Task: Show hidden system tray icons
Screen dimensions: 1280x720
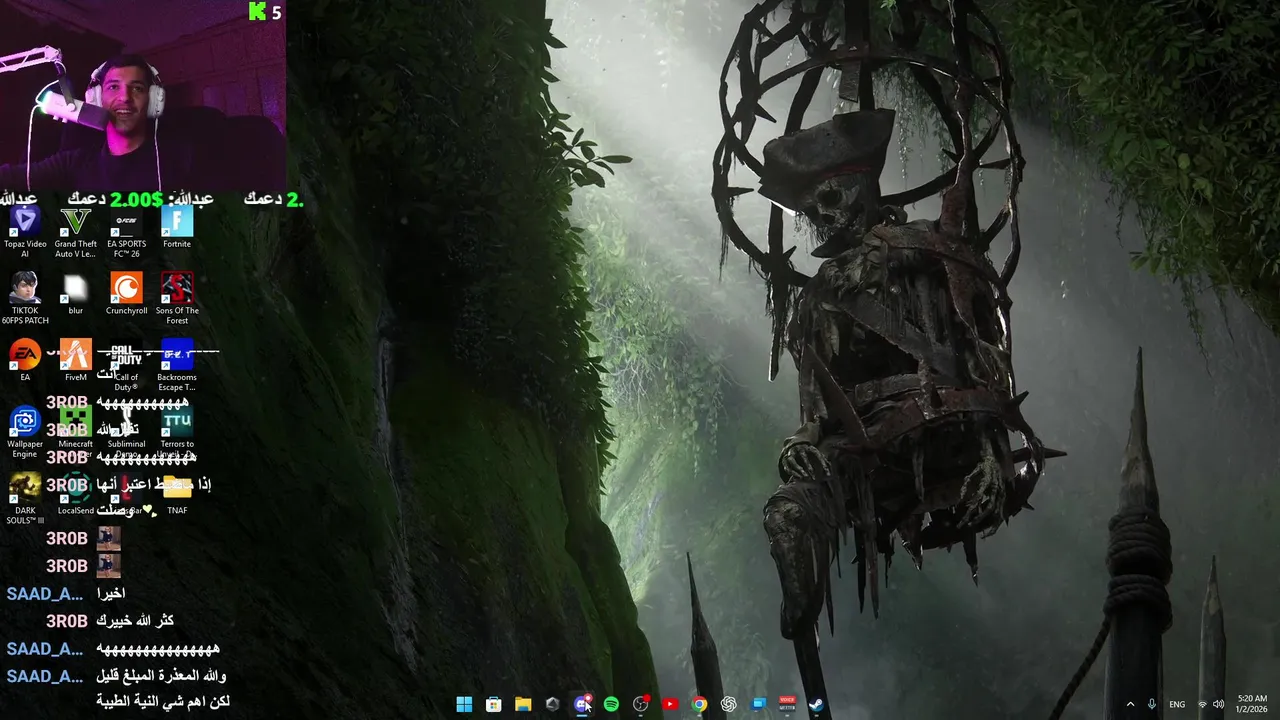Action: click(x=1131, y=704)
